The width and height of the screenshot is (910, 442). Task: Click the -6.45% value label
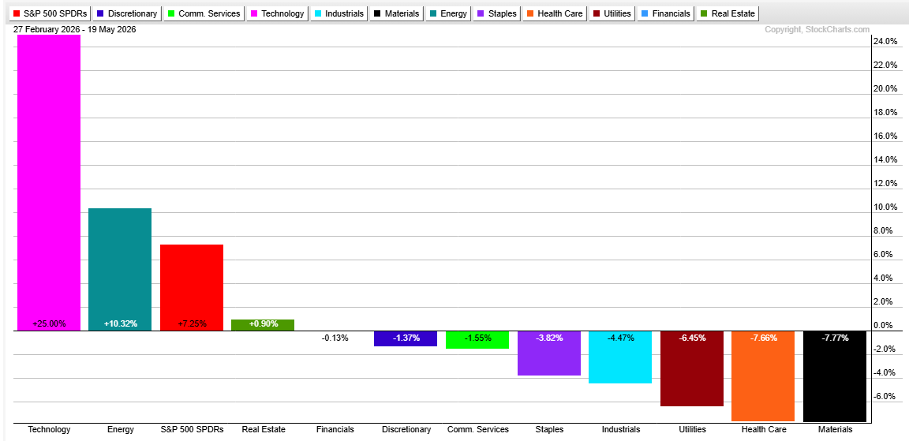(692, 338)
